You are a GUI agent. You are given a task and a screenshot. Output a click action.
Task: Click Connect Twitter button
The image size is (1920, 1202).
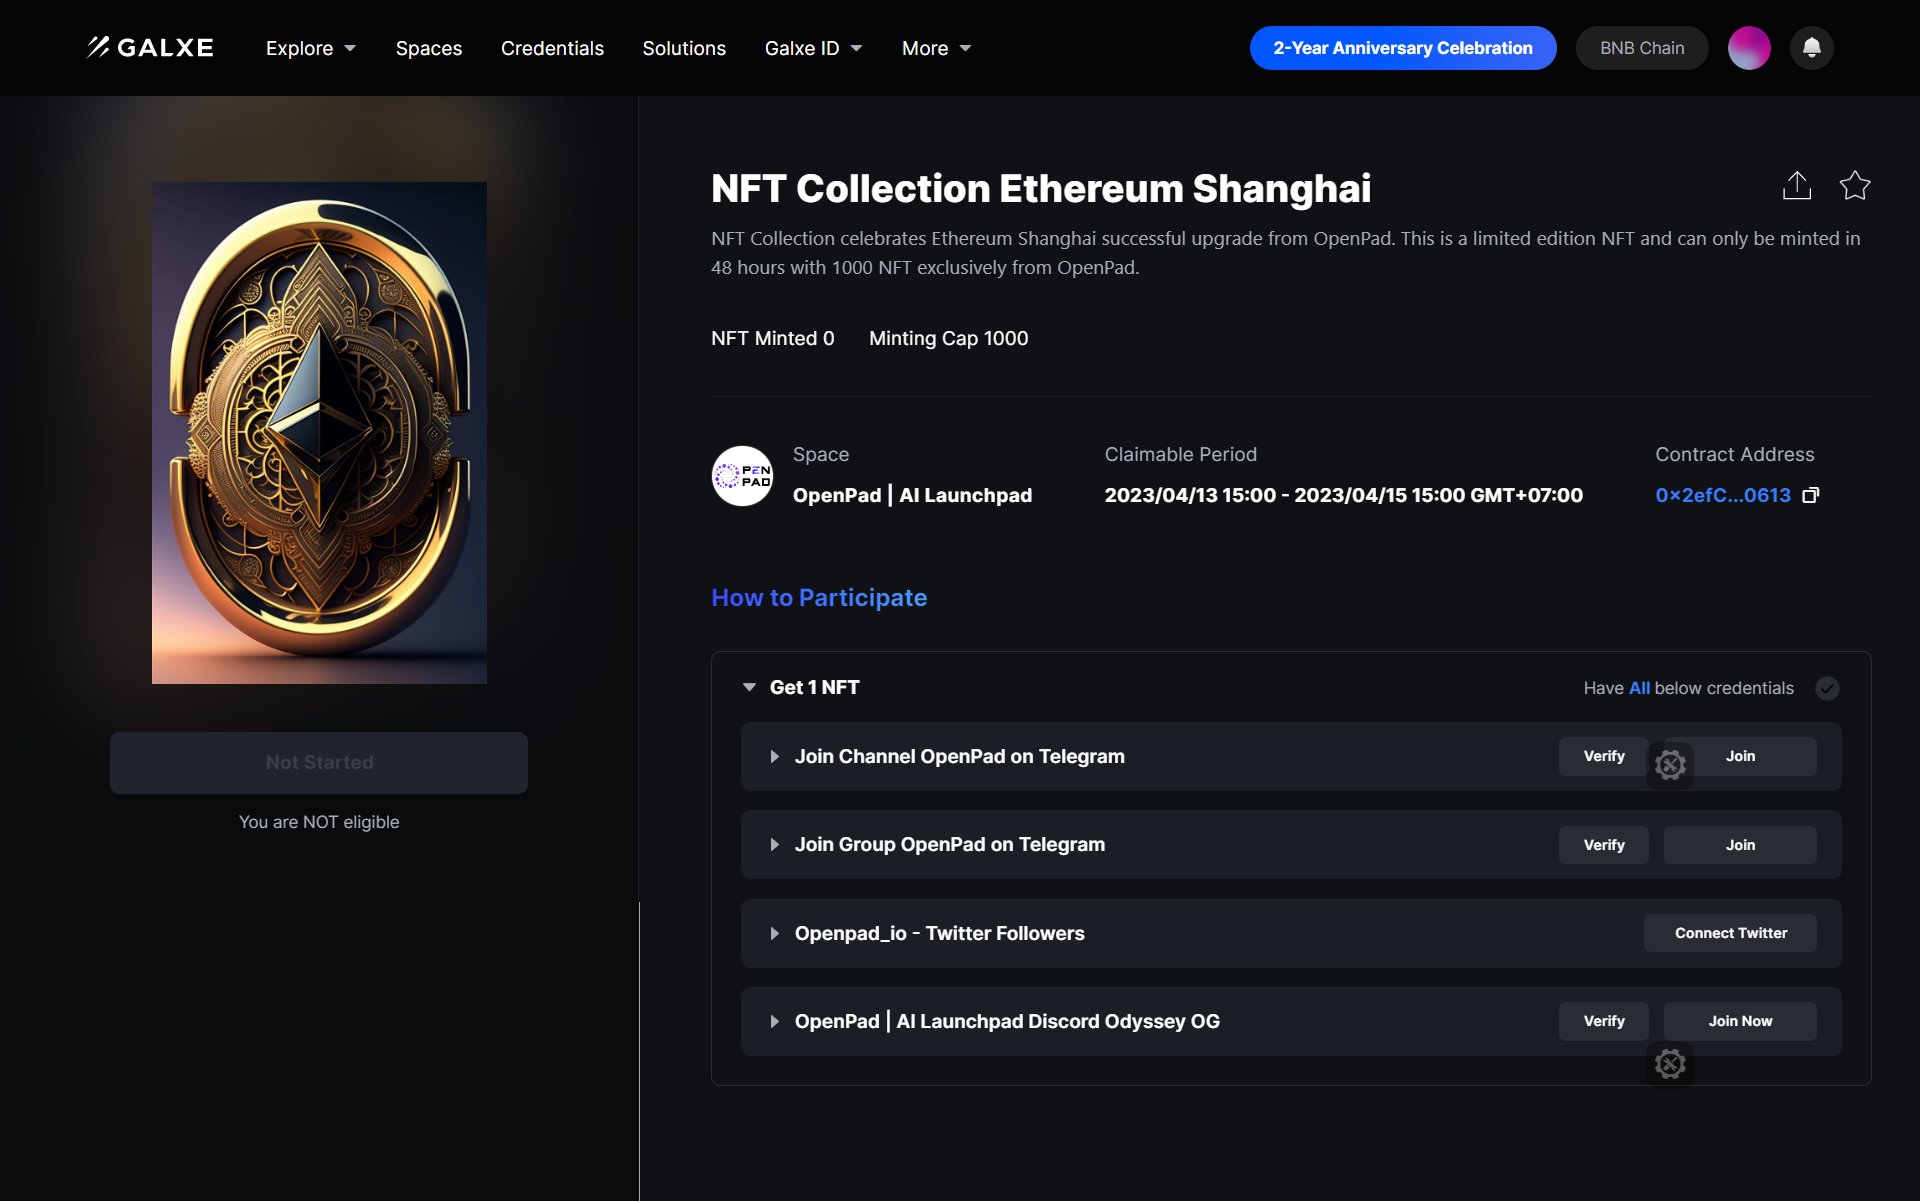tap(1731, 933)
